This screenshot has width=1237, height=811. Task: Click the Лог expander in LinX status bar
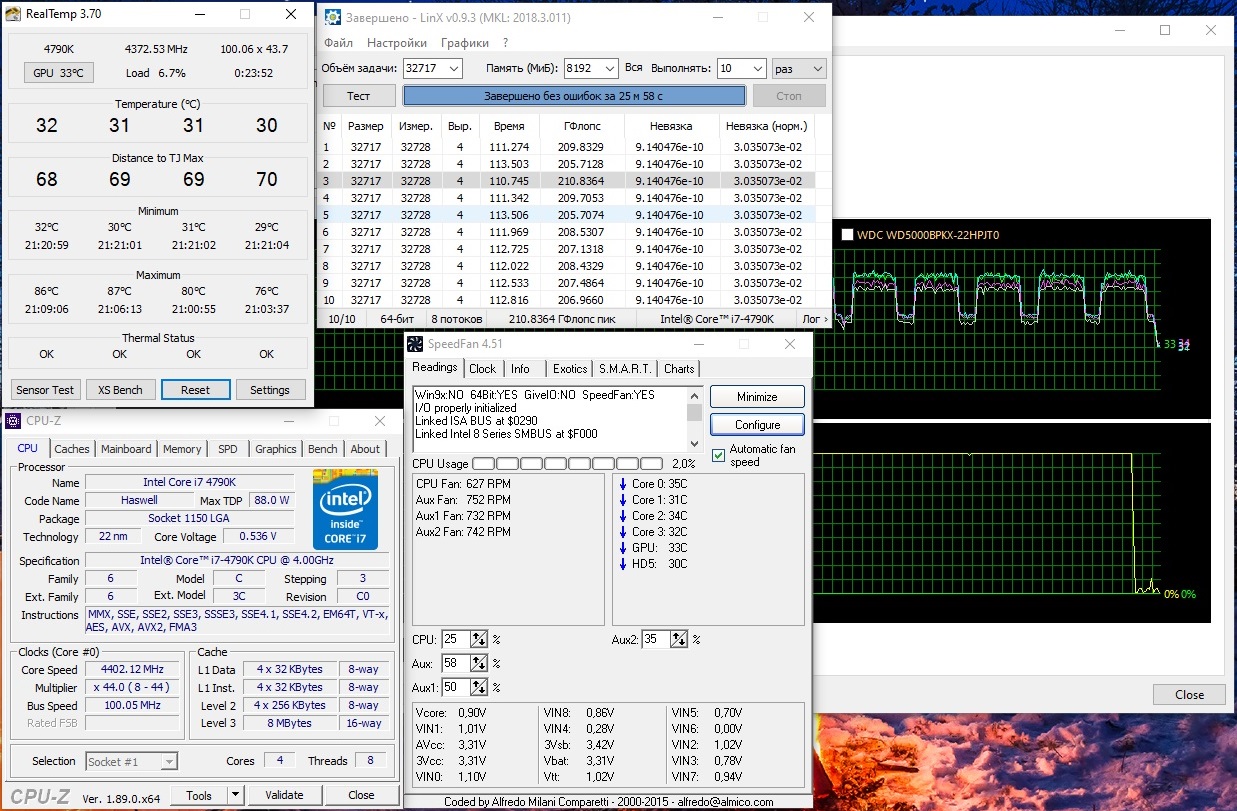[x=814, y=319]
